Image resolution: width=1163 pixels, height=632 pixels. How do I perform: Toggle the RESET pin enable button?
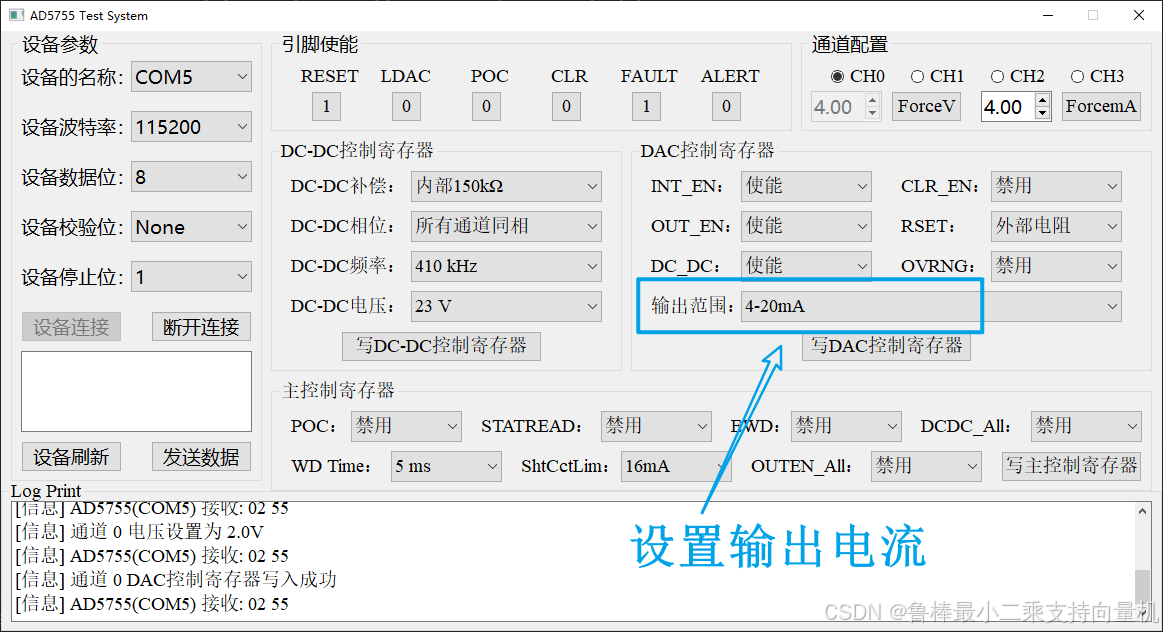click(x=328, y=106)
